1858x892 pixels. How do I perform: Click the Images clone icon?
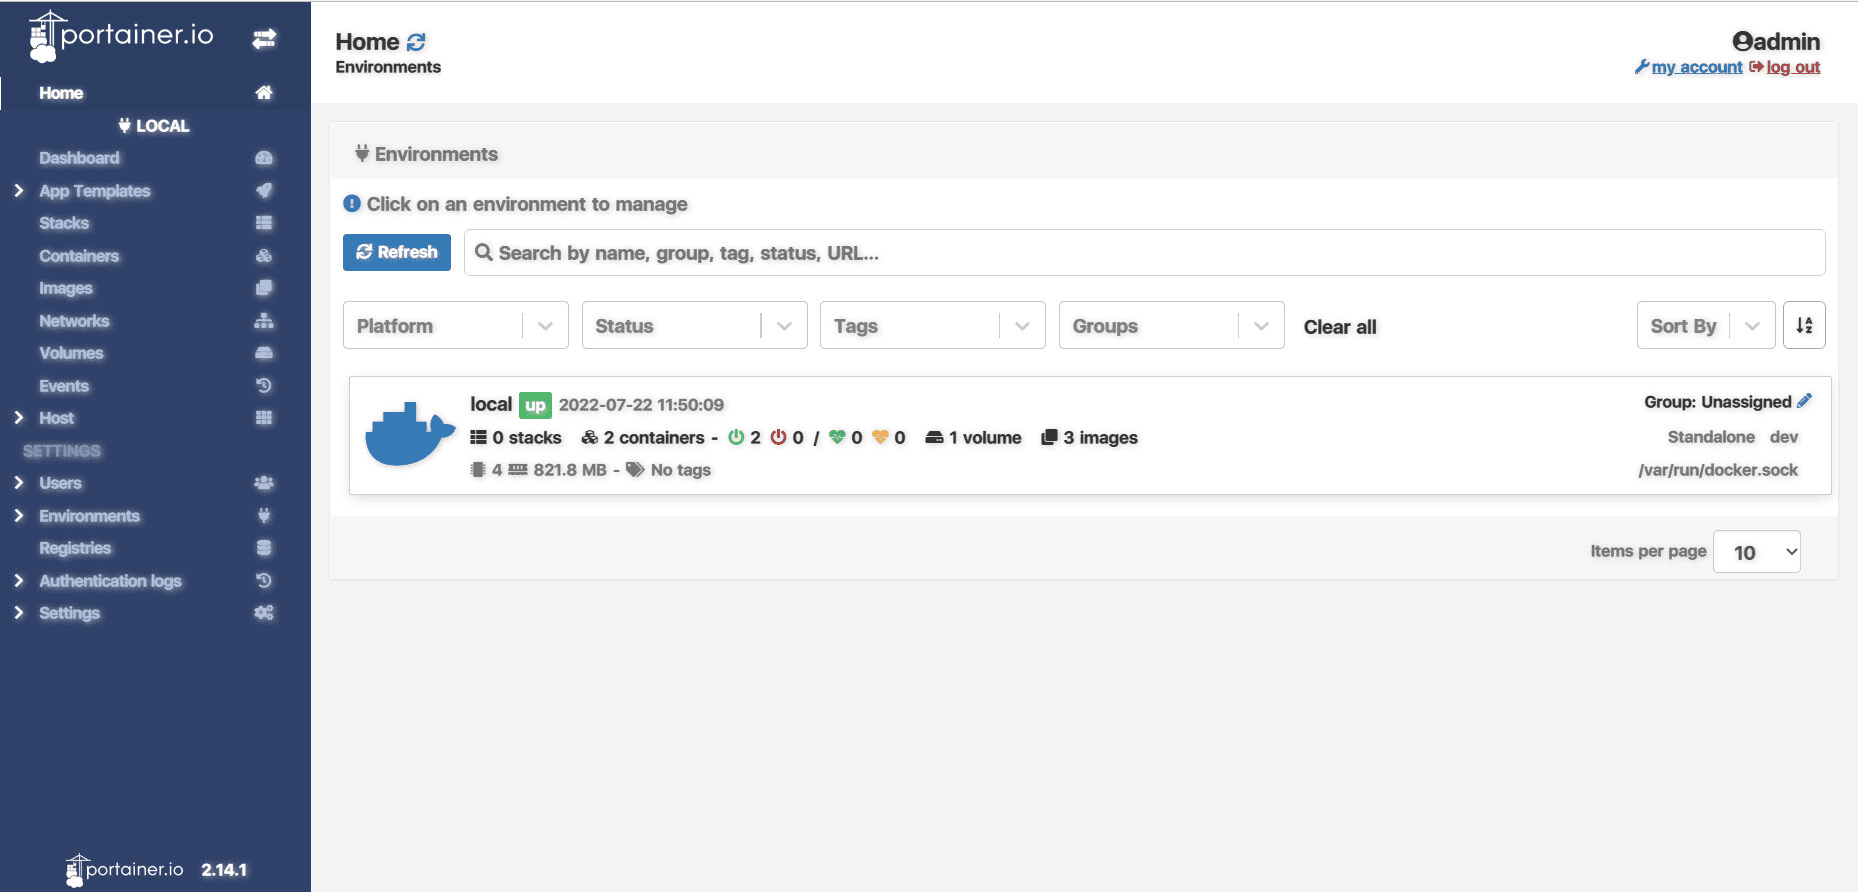click(x=264, y=288)
